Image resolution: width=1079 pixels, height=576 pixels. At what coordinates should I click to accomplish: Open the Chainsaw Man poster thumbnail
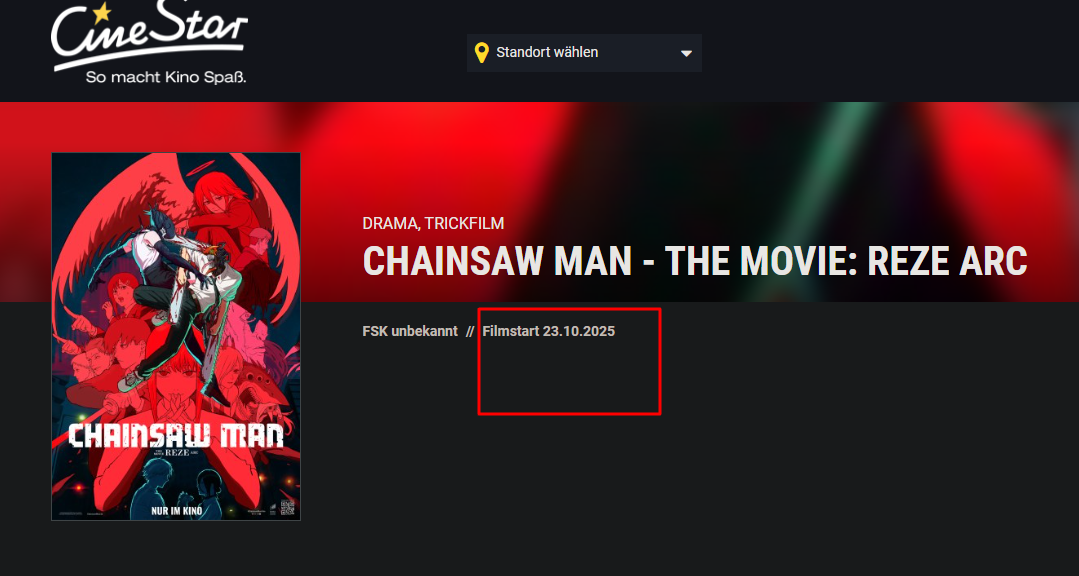coord(176,337)
